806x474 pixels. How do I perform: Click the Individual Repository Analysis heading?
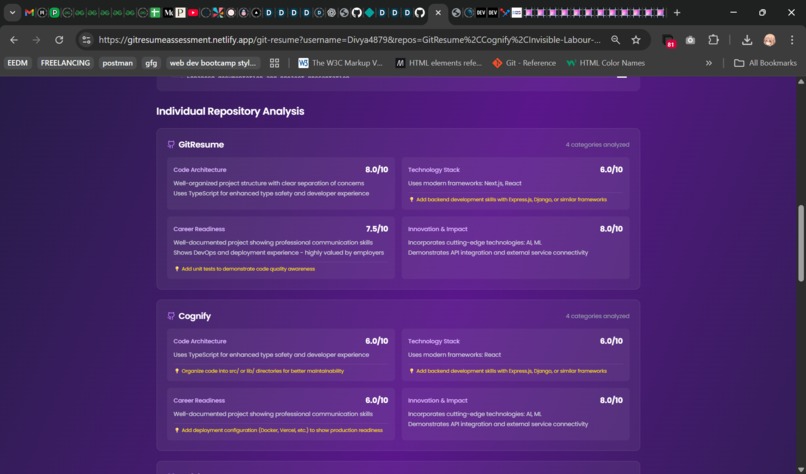tap(230, 111)
